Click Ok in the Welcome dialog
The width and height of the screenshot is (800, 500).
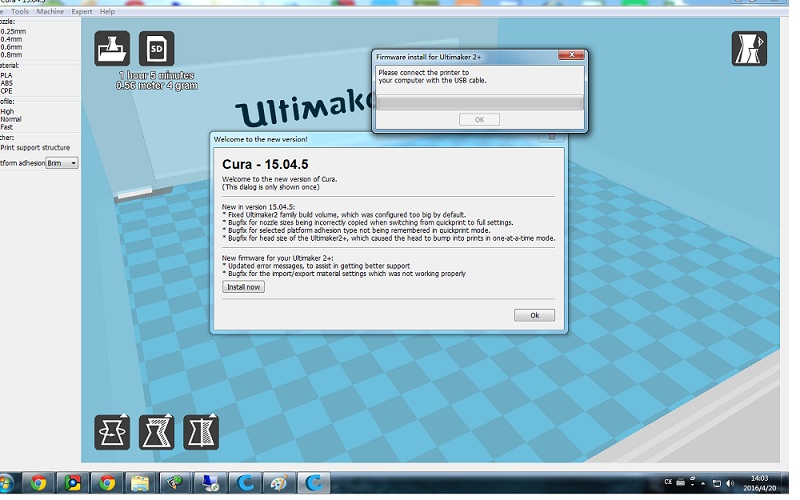(x=534, y=315)
